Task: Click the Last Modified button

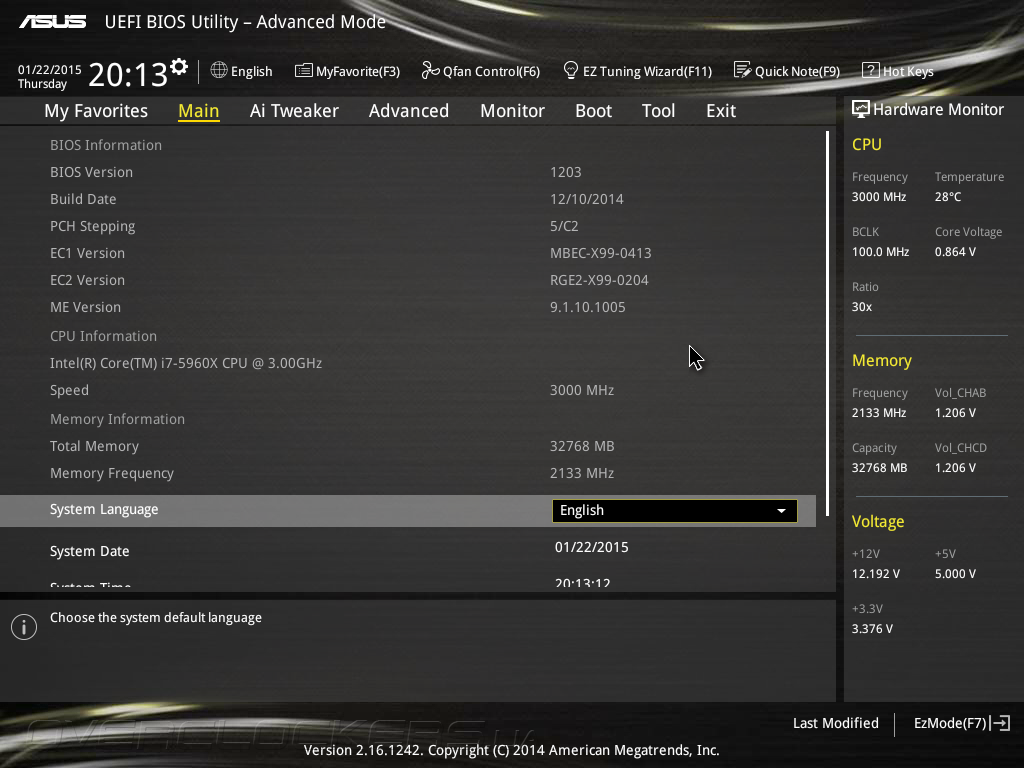Action: point(835,723)
